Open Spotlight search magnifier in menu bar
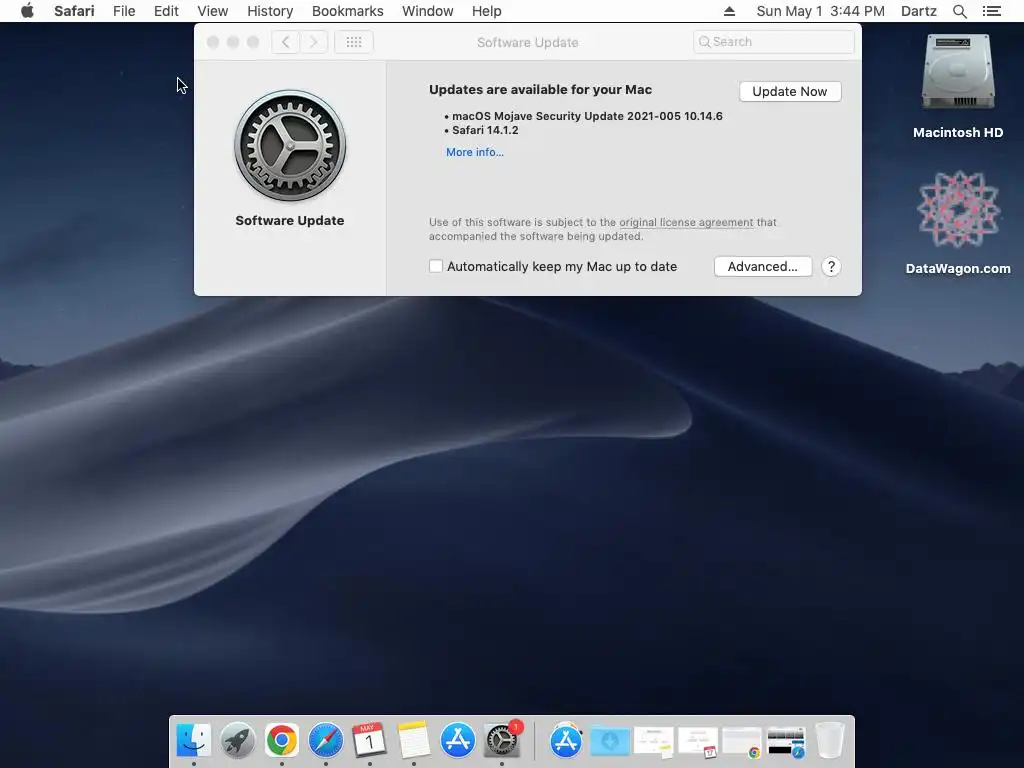Viewport: 1024px width, 768px height. click(x=959, y=11)
